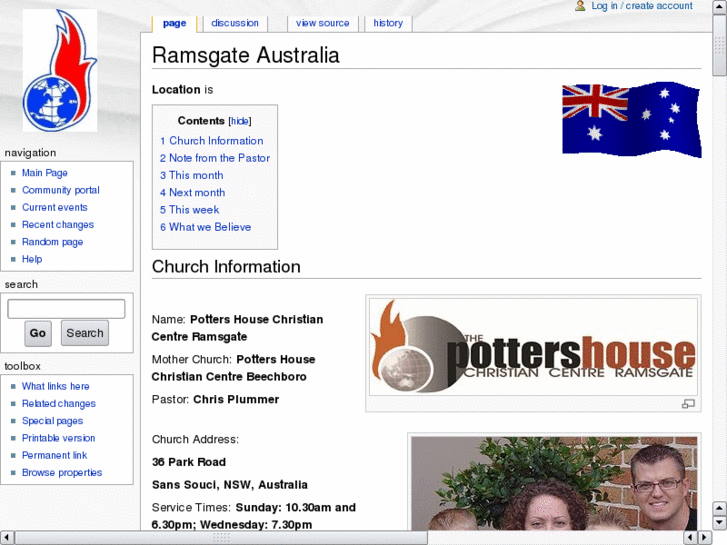Image resolution: width=727 pixels, height=545 pixels.
Task: Click Log in / create account link
Action: click(x=642, y=6)
